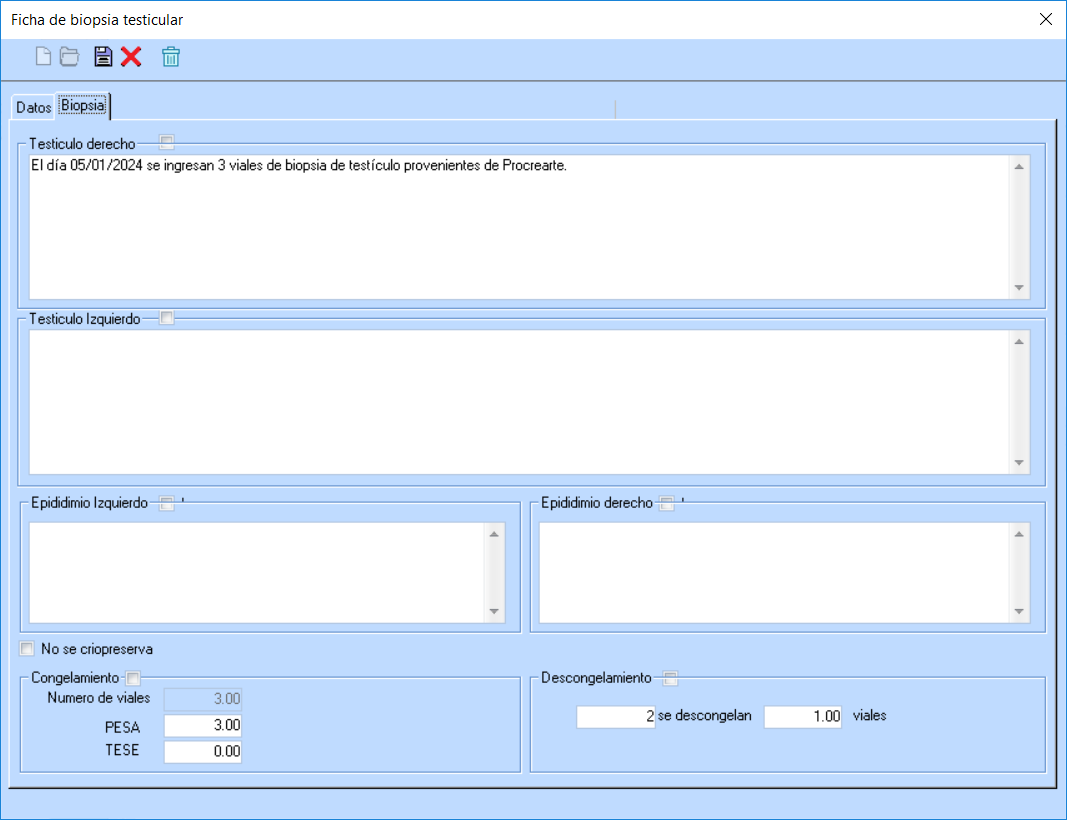Click scroll up arrow in Epididimio Izquierdo box
Image resolution: width=1067 pixels, height=820 pixels.
pyautogui.click(x=494, y=534)
